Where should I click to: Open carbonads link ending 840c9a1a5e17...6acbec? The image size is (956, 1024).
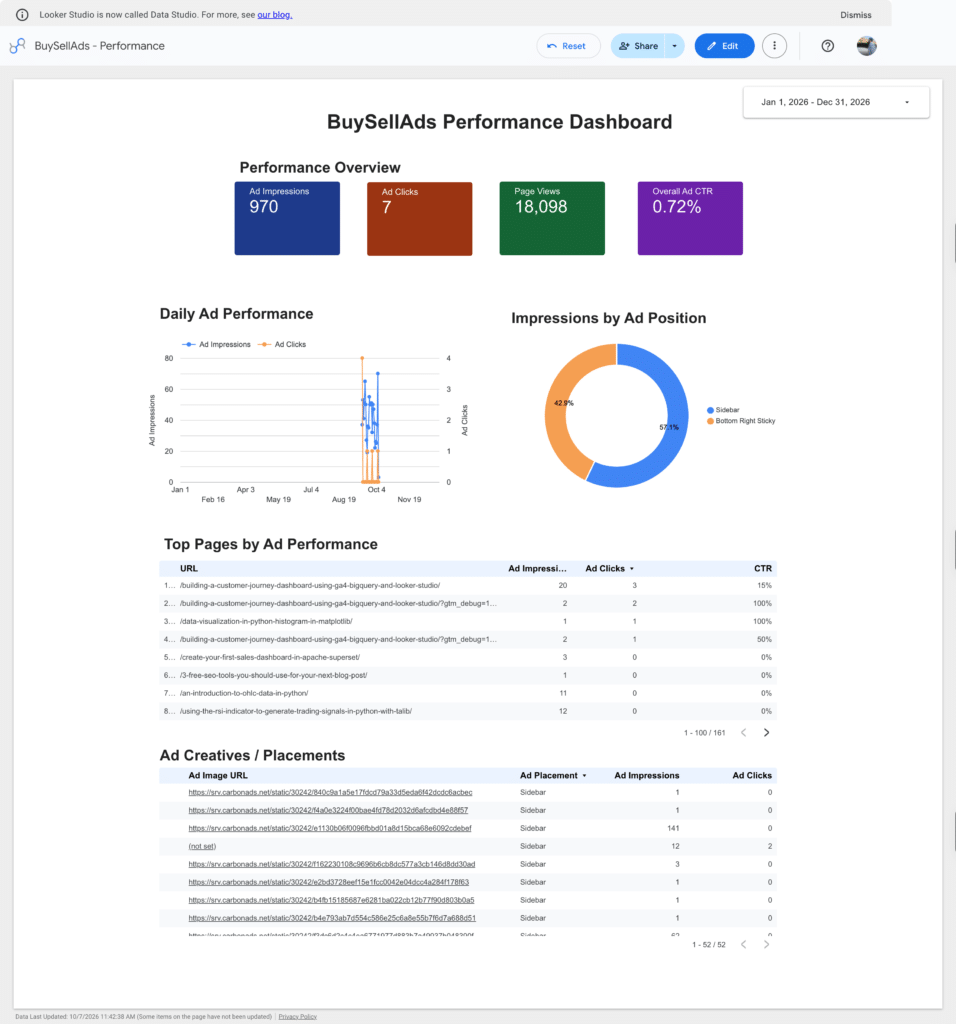330,792
